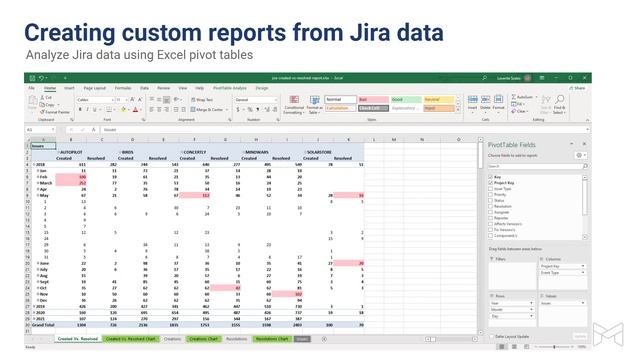Toggle italic formatting

[x=87, y=109]
